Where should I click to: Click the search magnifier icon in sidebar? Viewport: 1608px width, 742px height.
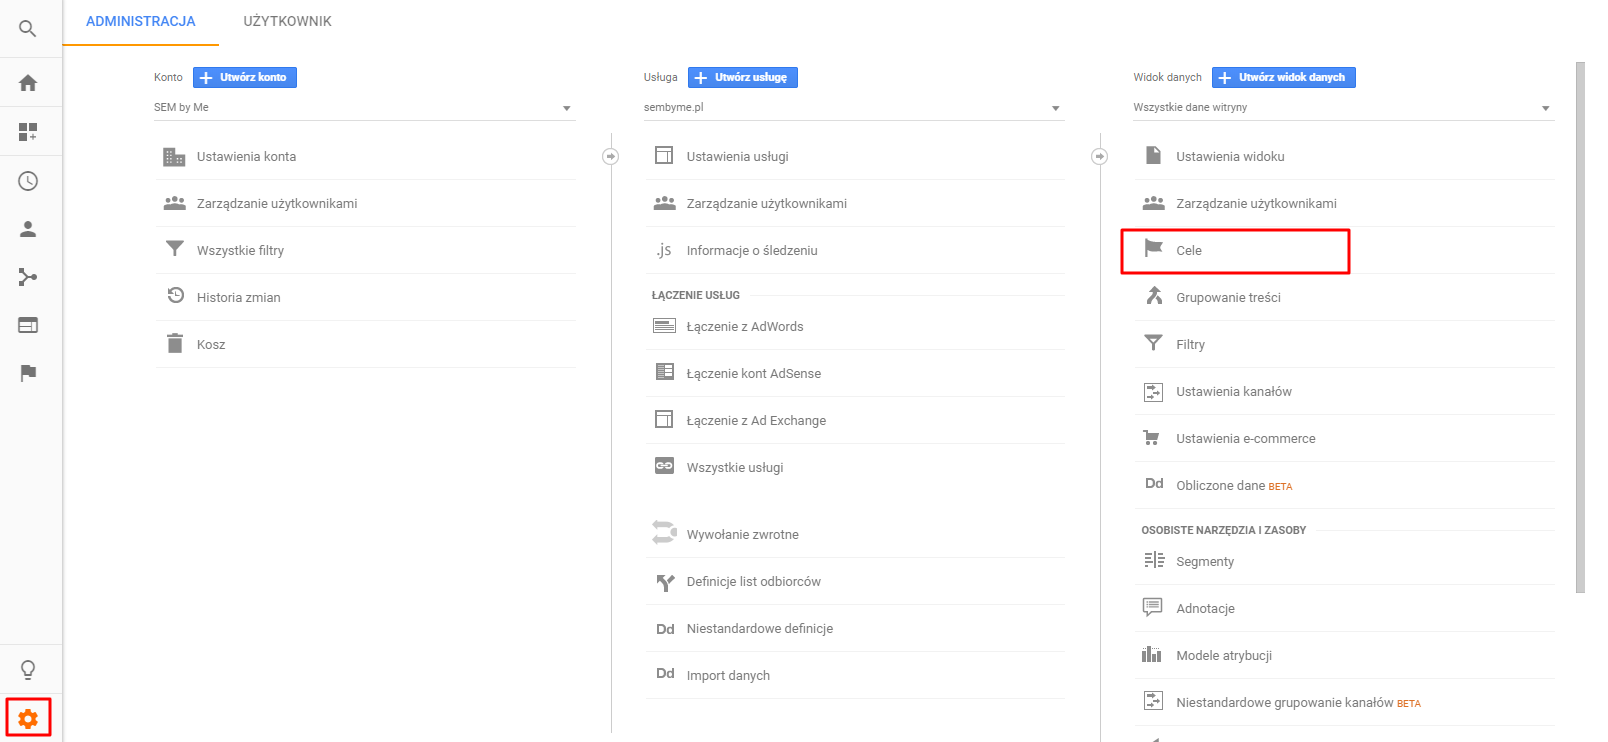click(x=28, y=29)
